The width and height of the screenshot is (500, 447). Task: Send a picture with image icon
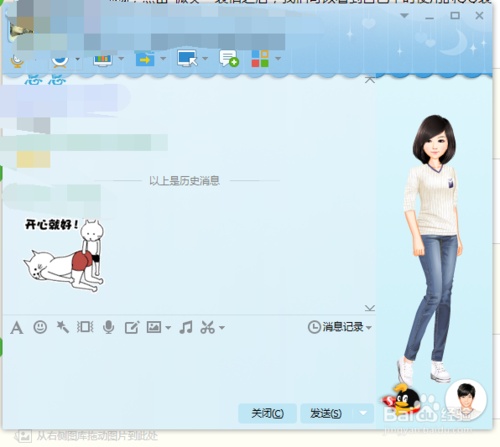click(154, 327)
